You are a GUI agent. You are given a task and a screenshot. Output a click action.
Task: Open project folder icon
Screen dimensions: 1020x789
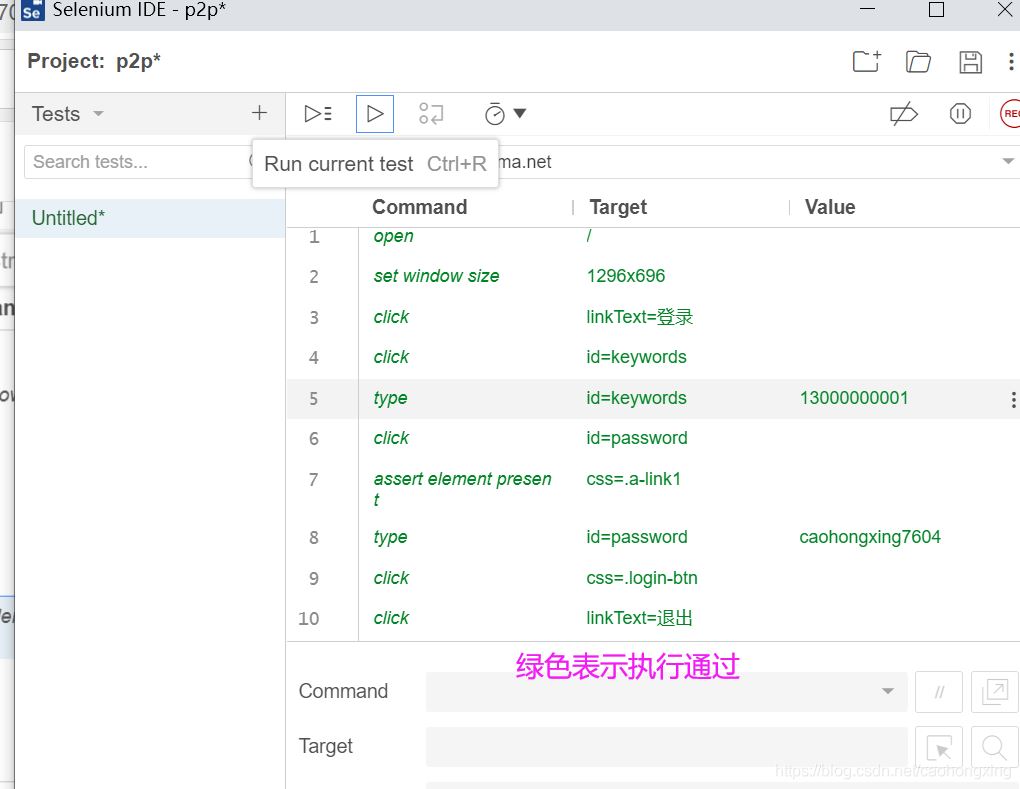click(x=918, y=62)
